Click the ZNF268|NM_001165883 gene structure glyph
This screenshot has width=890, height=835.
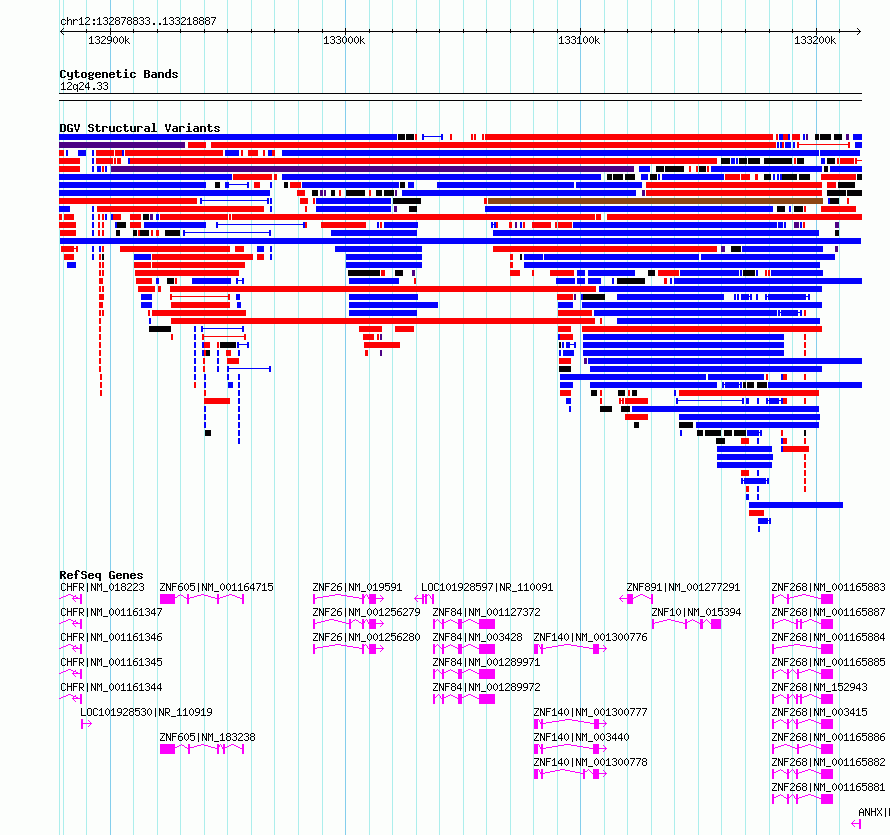click(x=802, y=599)
